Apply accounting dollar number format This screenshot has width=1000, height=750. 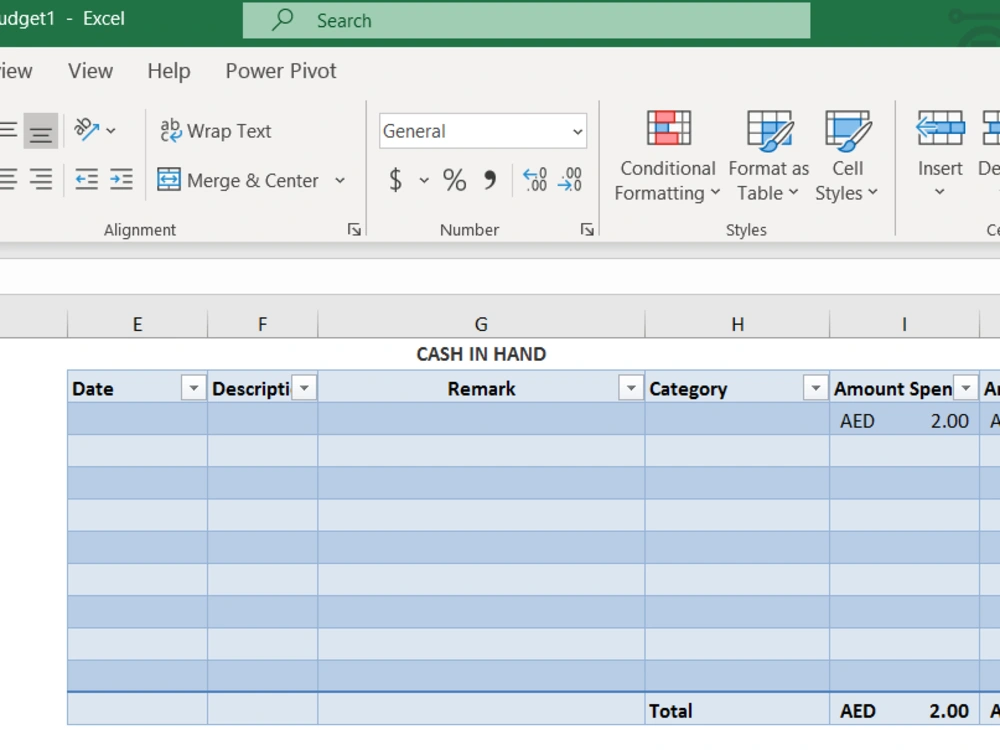coord(395,180)
